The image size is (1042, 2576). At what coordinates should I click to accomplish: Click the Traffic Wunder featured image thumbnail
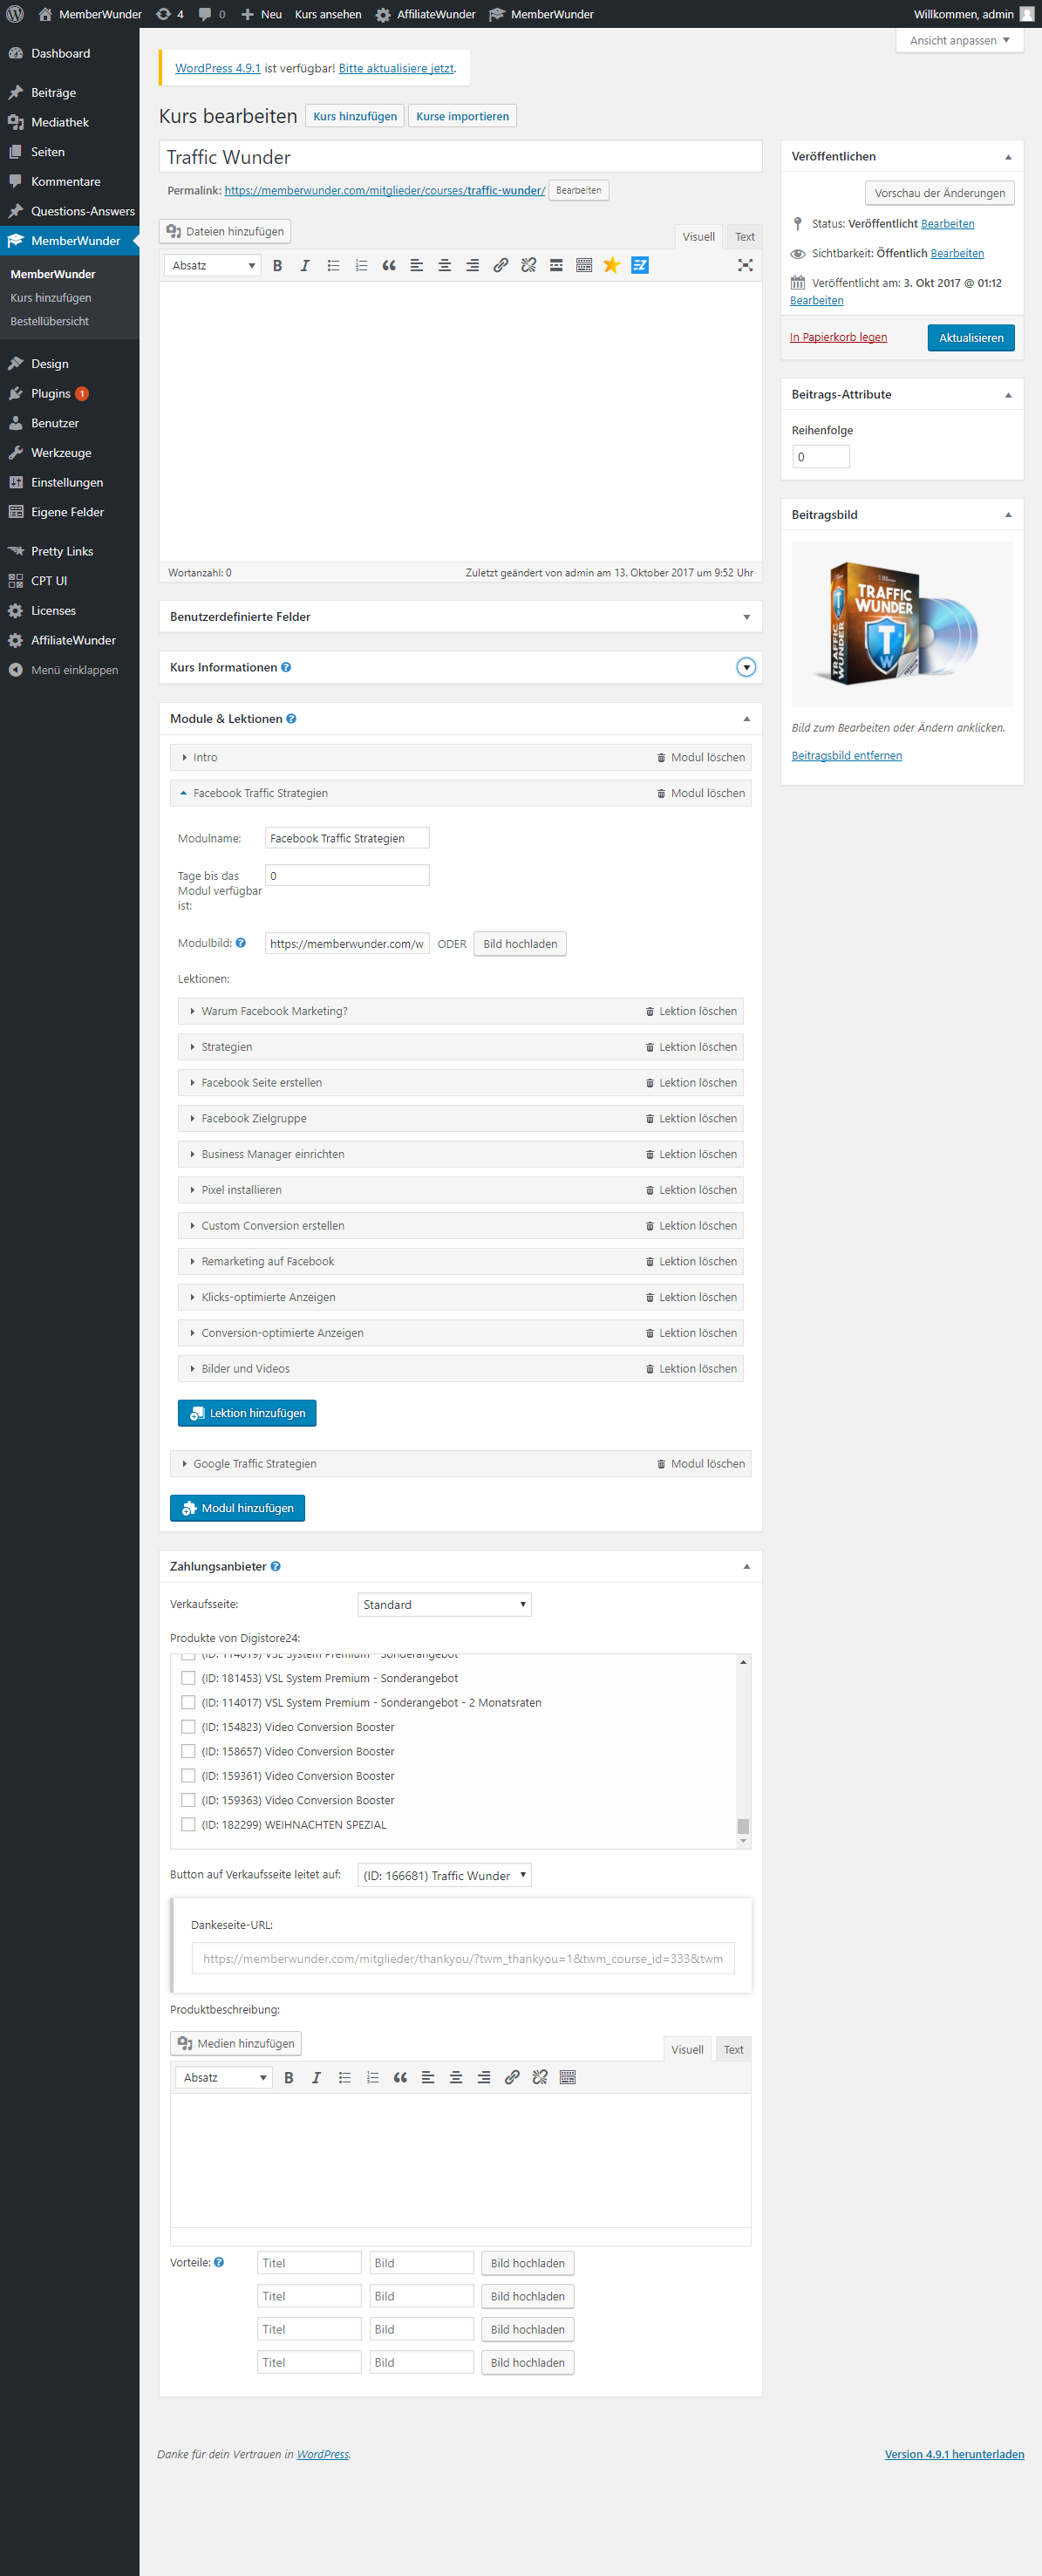[902, 624]
